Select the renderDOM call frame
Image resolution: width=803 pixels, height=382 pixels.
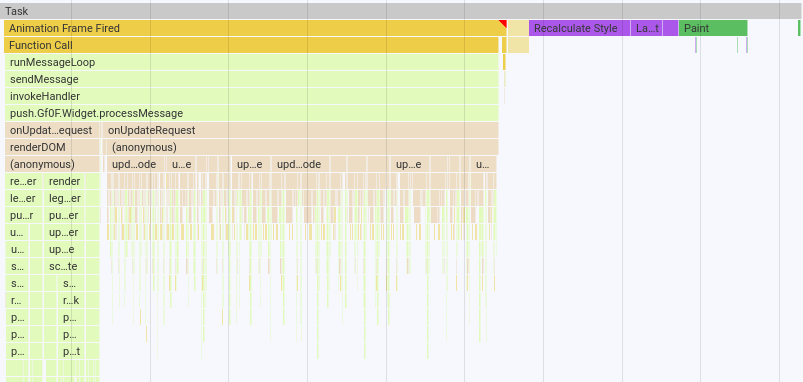[x=52, y=147]
